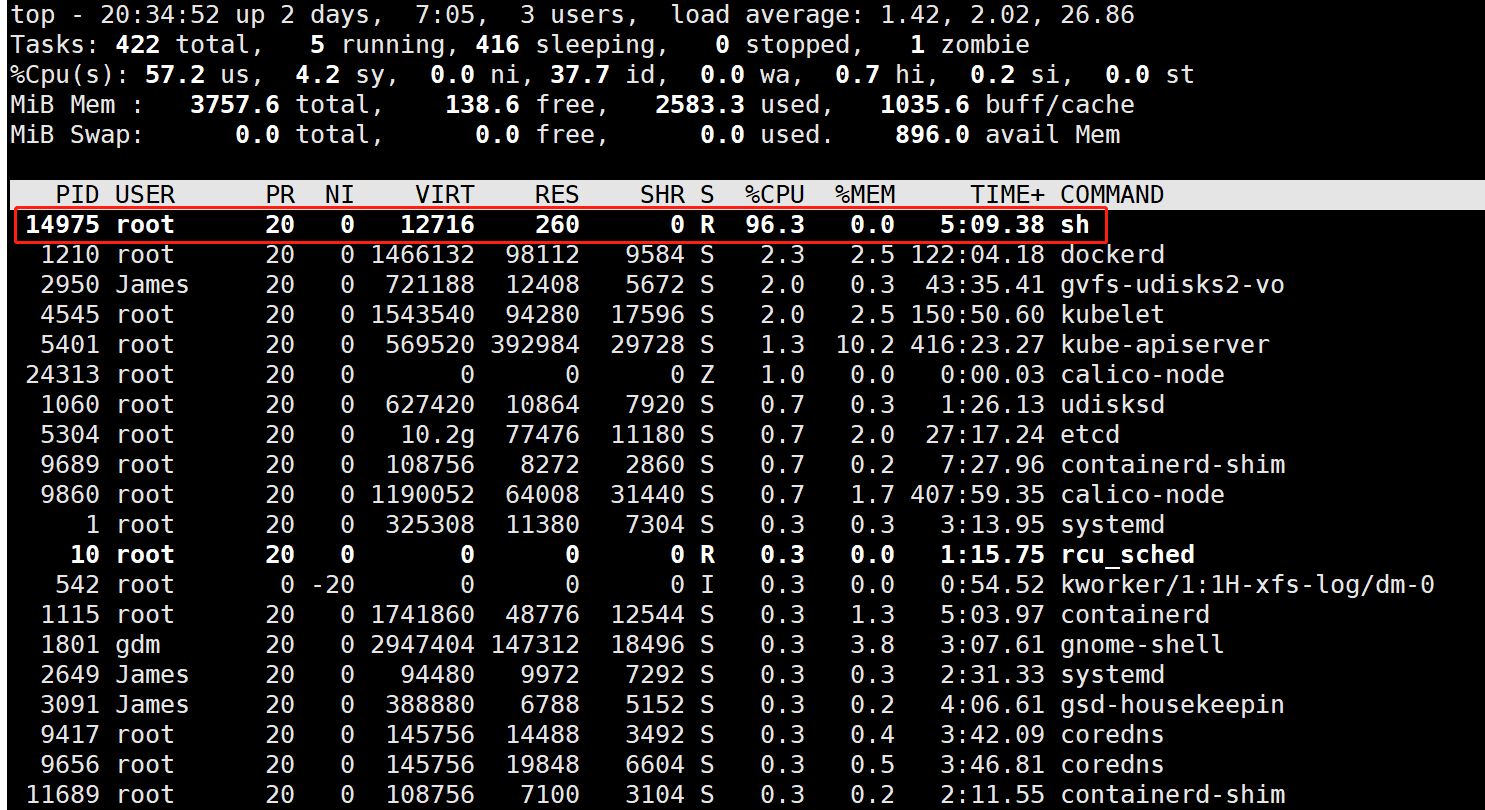Image resolution: width=1485 pixels, height=810 pixels.
Task: Click the 20:34:52 time in top header
Action: (160, 15)
